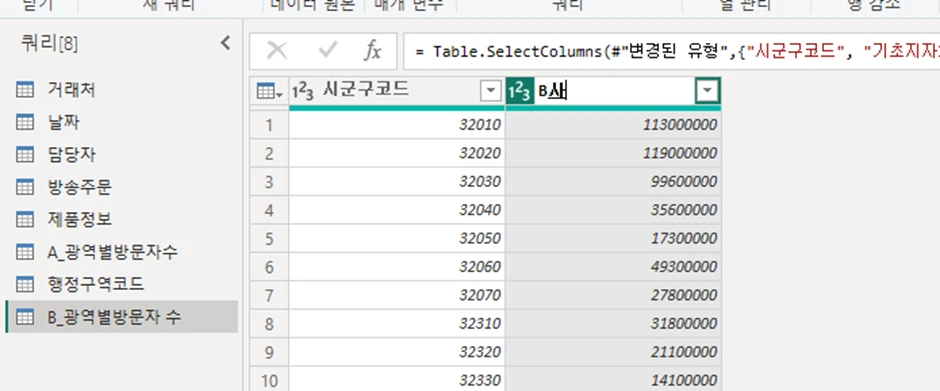
Task: Select cell with value 119000000
Action: (x=613, y=154)
